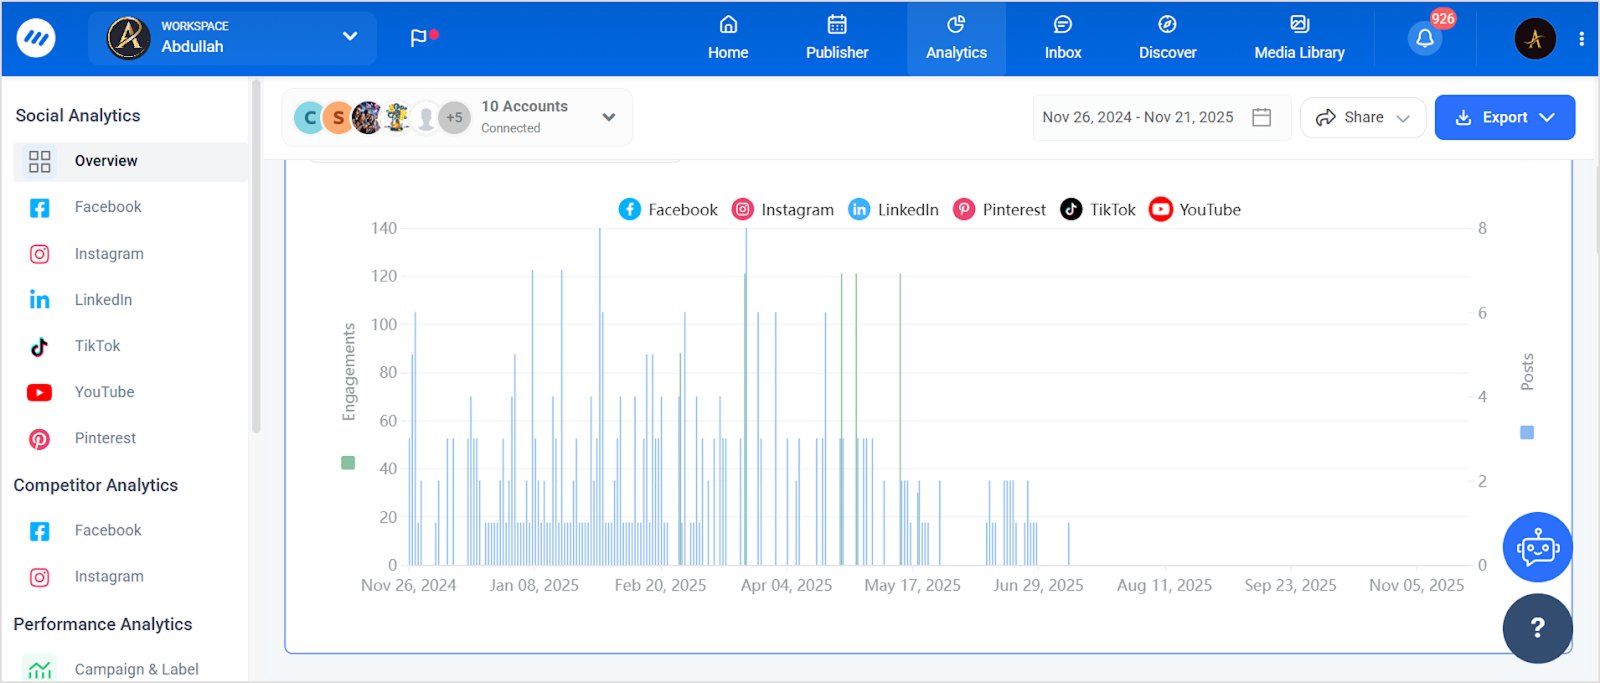The image size is (1600, 683).
Task: Click the C account avatar
Action: (x=310, y=118)
